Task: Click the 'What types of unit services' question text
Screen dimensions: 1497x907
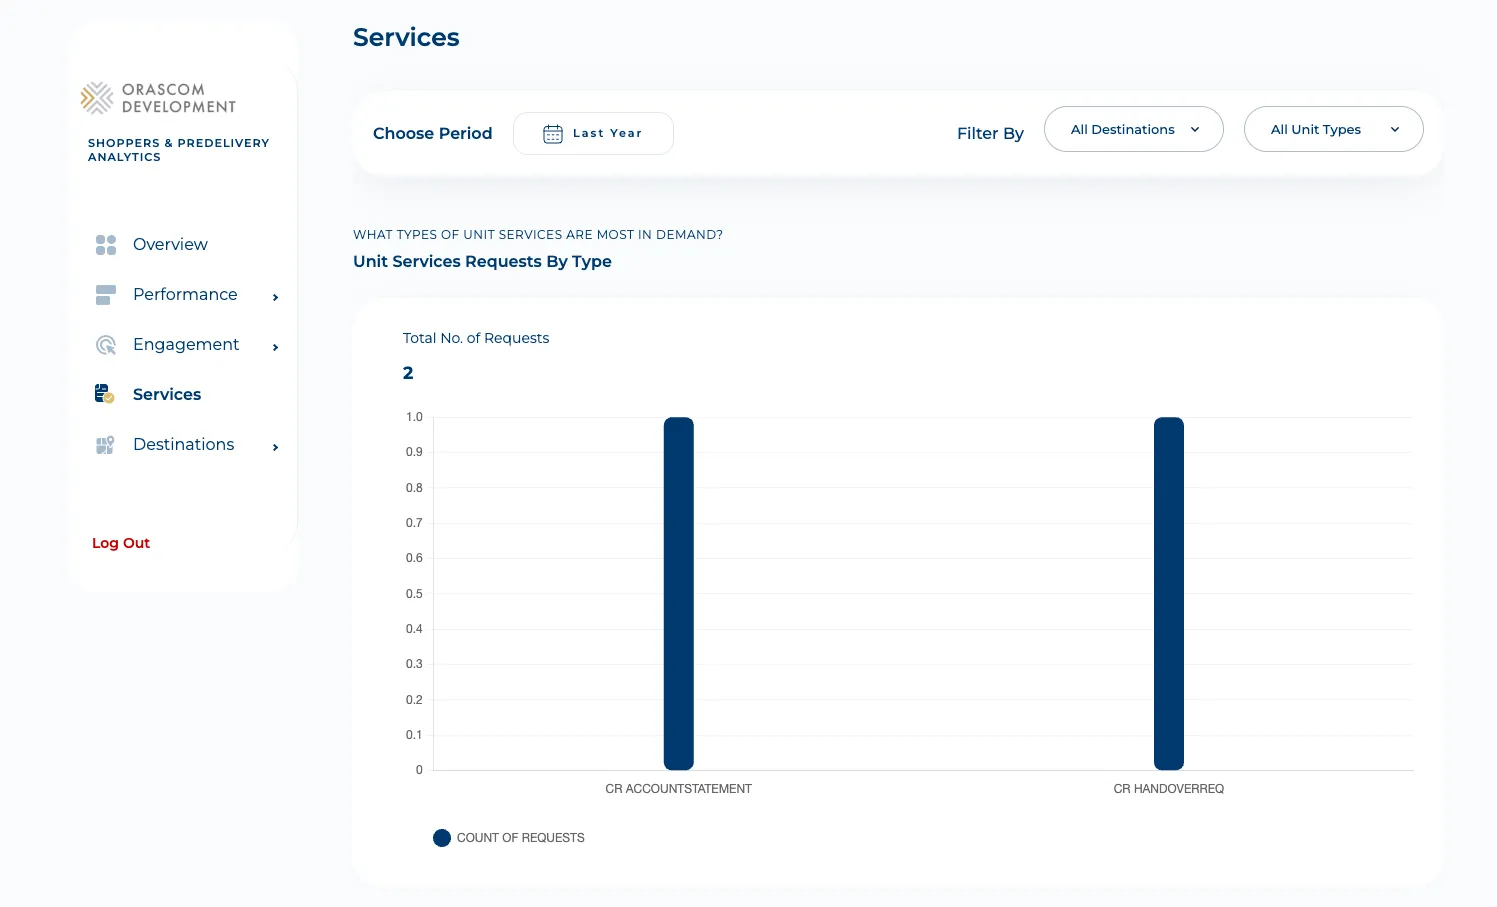Action: (538, 234)
